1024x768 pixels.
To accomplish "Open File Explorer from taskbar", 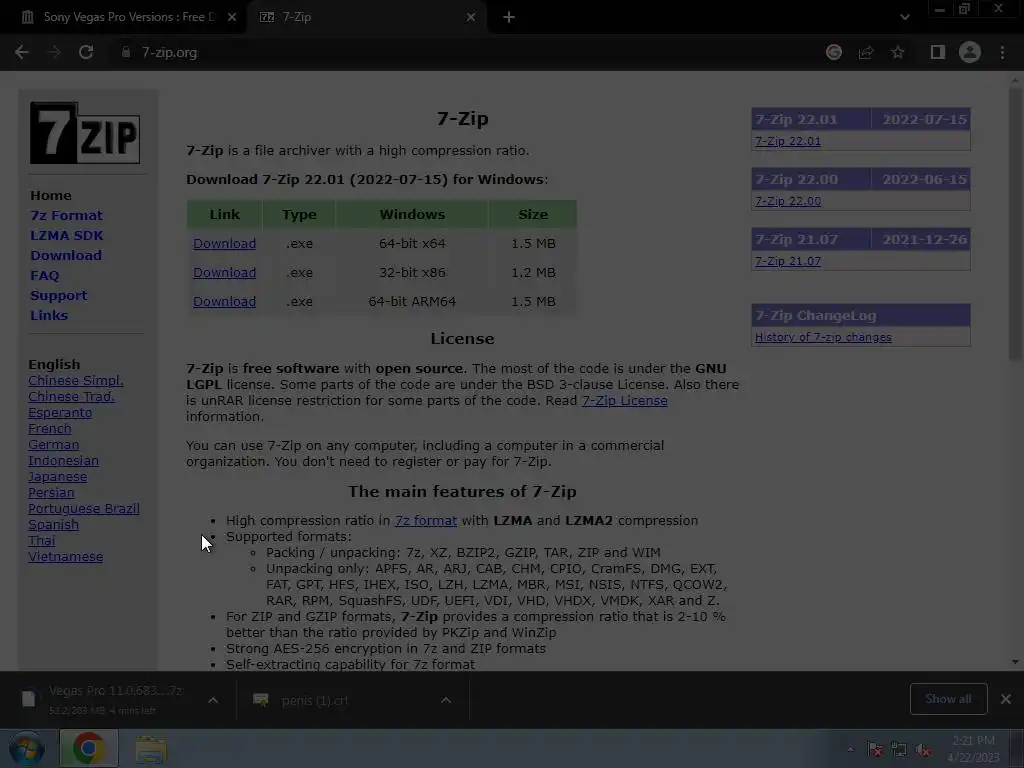I will (151, 750).
